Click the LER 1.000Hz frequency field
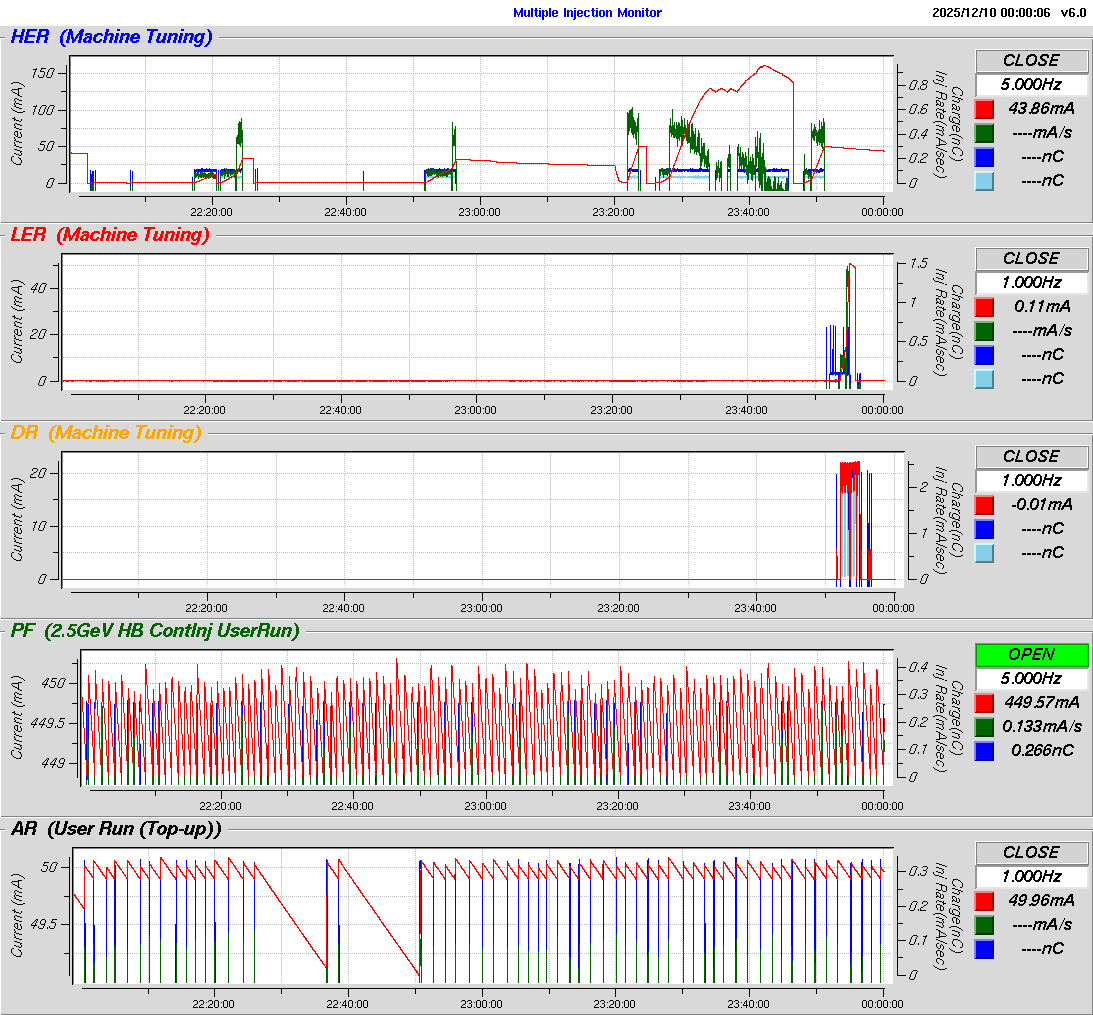This screenshot has width=1093, height=1015. 1031,283
